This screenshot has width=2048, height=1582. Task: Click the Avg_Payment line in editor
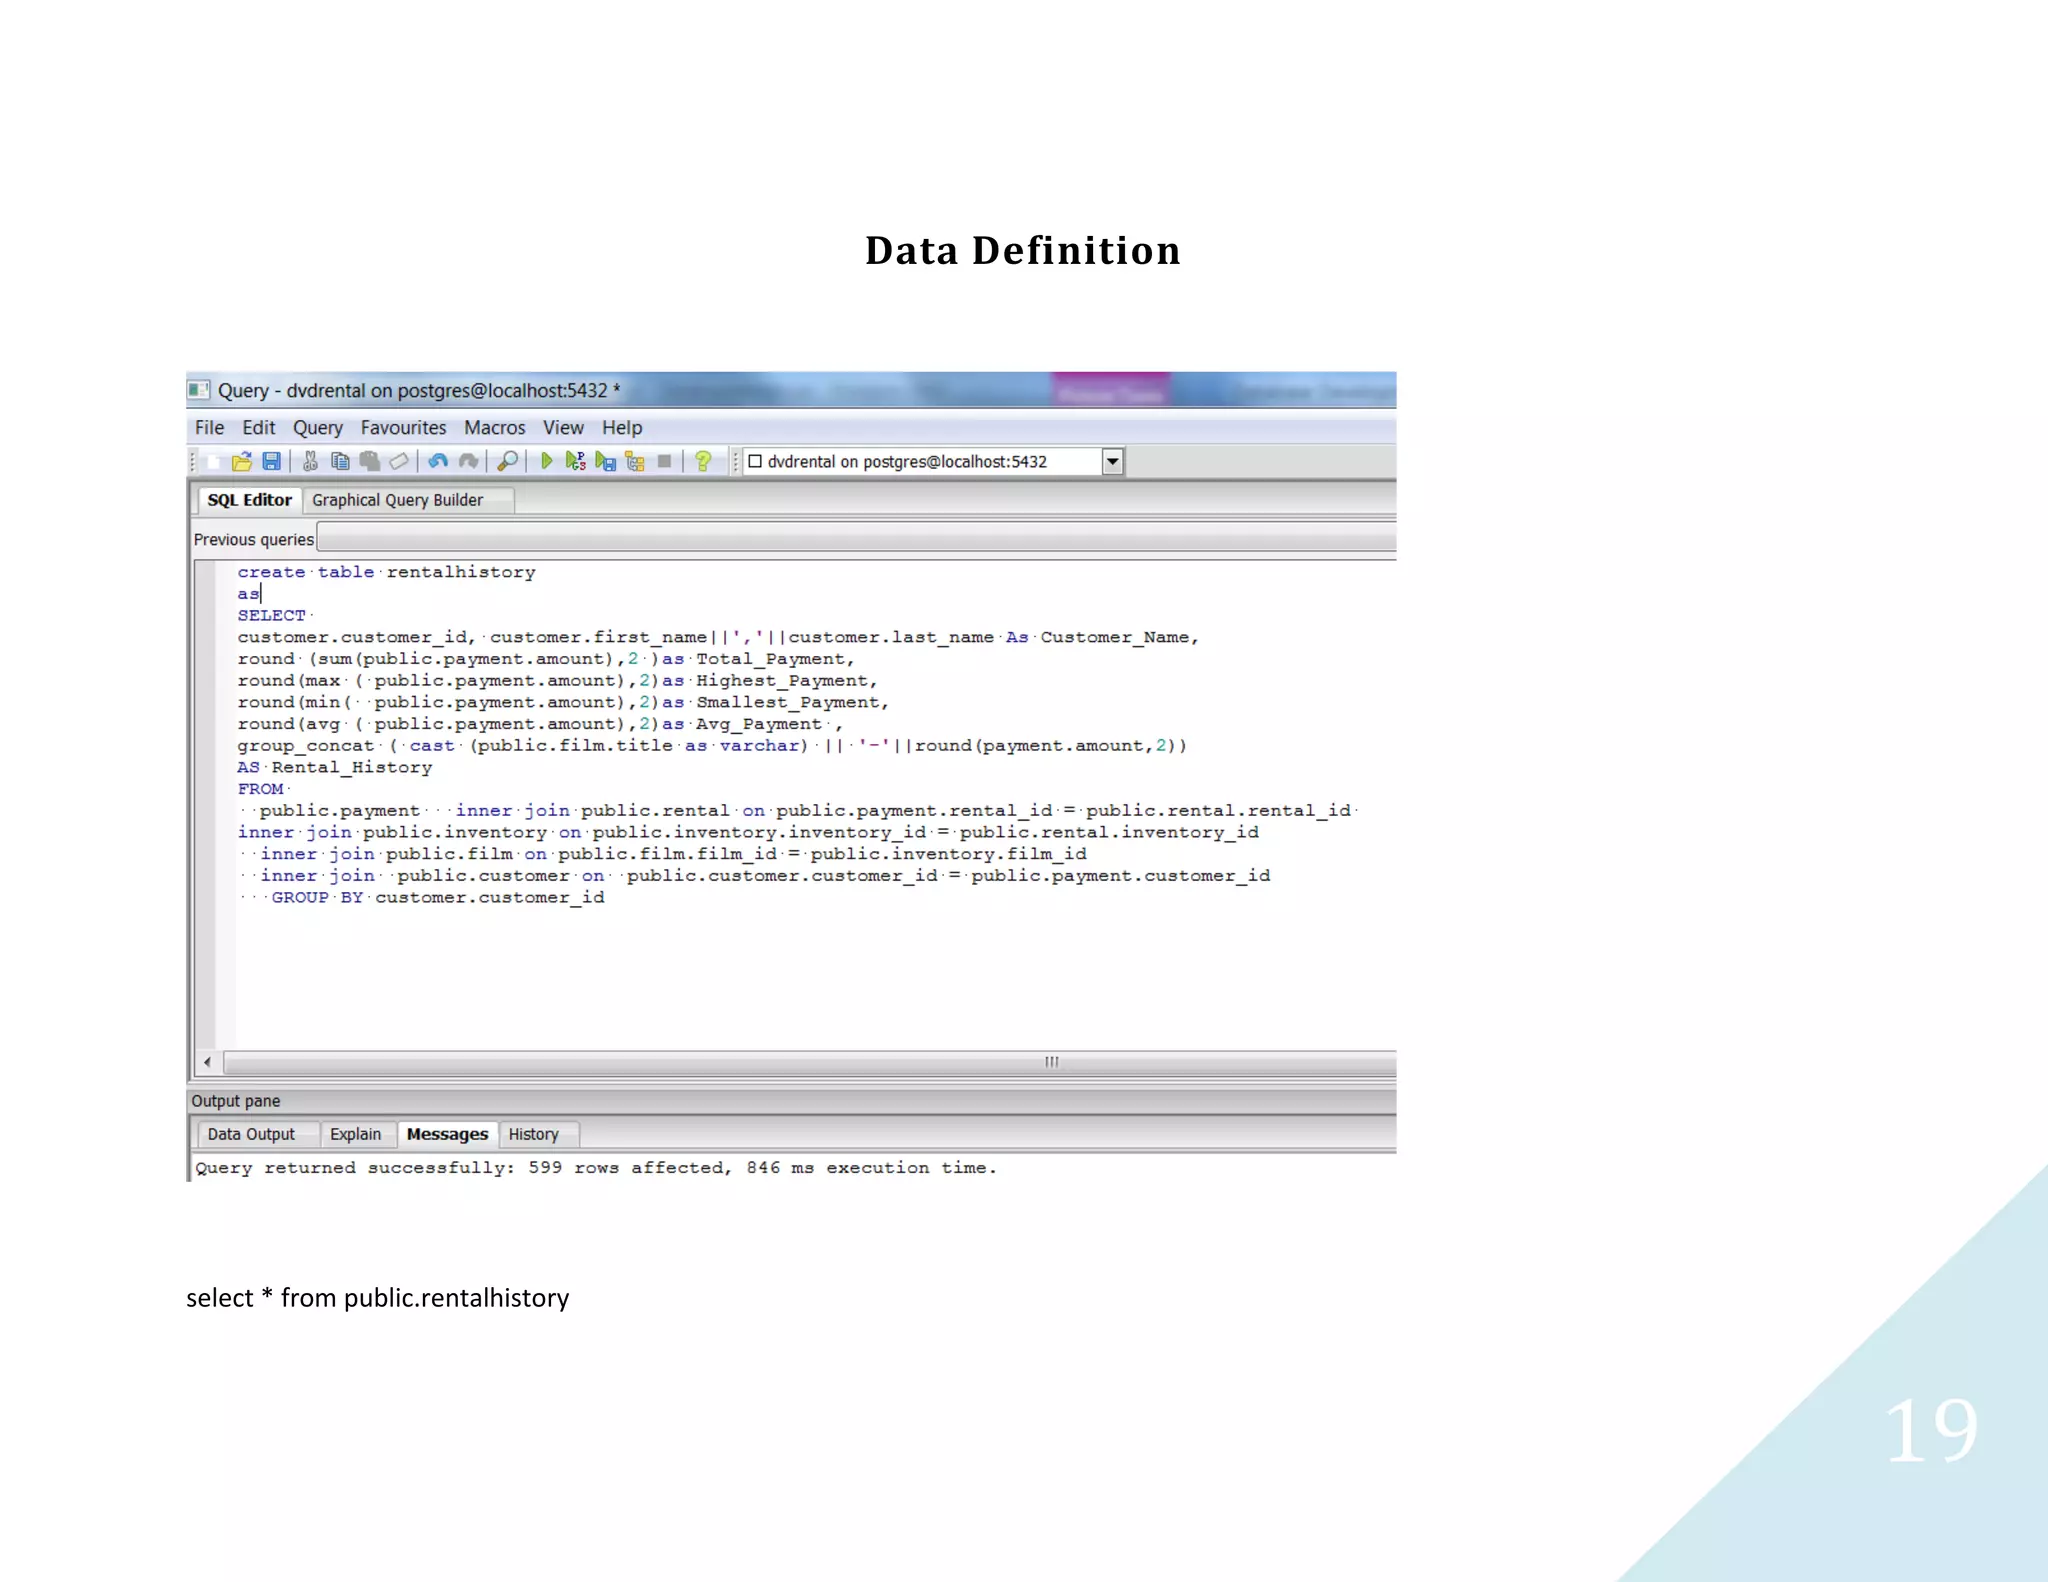coord(540,725)
